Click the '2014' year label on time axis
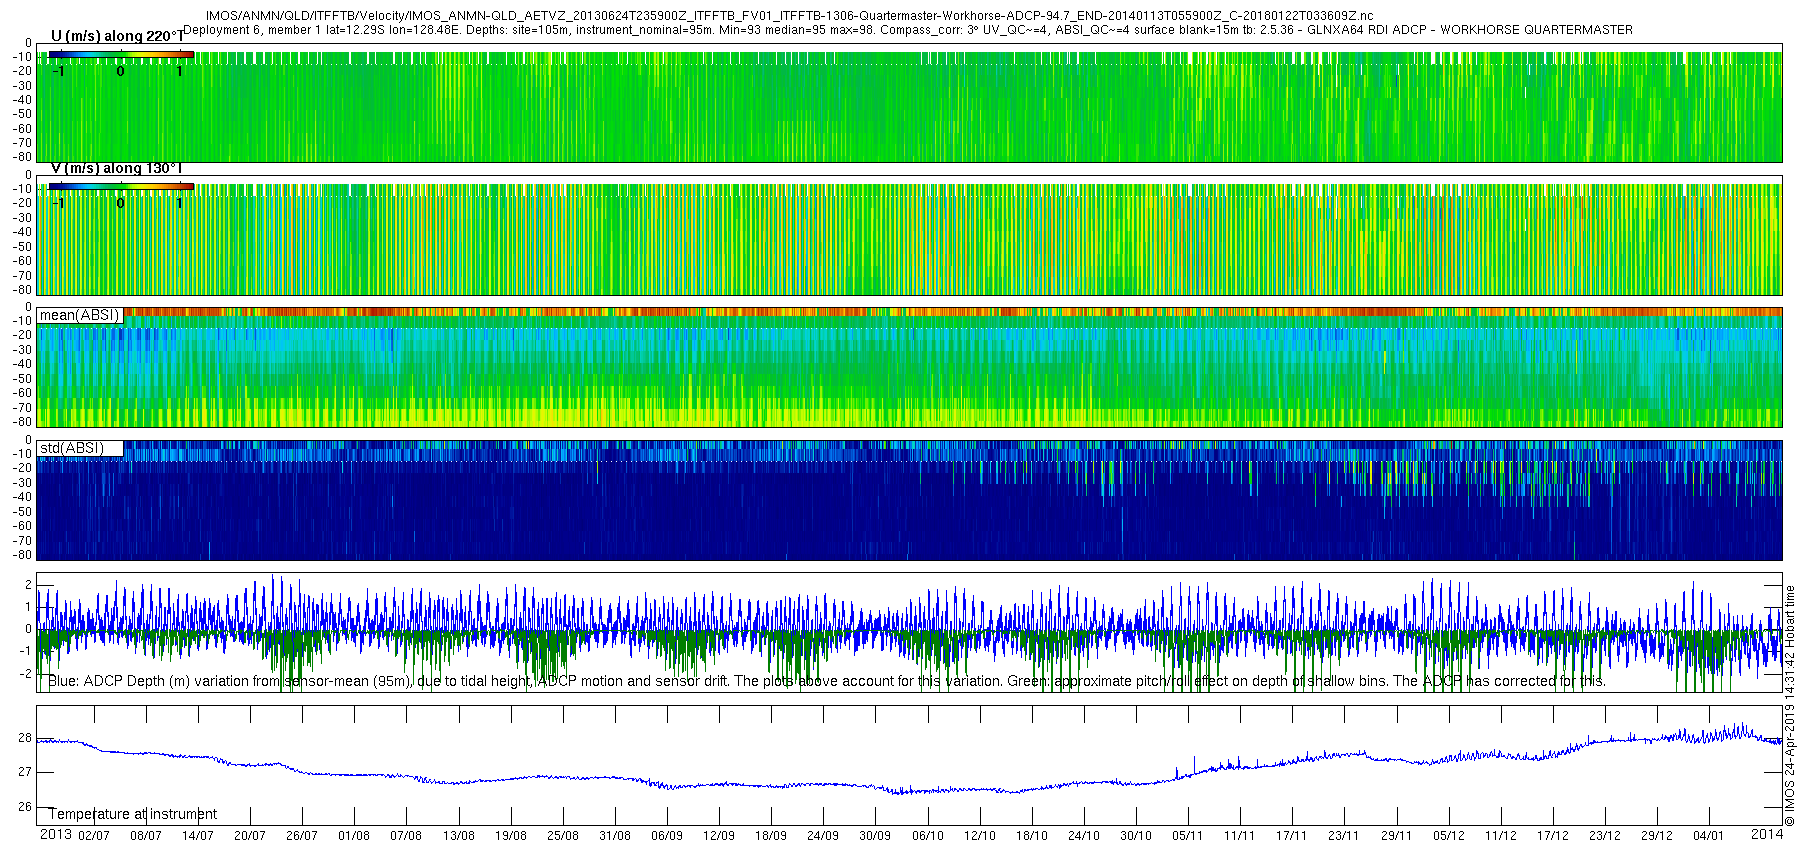The image size is (1800, 850). 1767,834
